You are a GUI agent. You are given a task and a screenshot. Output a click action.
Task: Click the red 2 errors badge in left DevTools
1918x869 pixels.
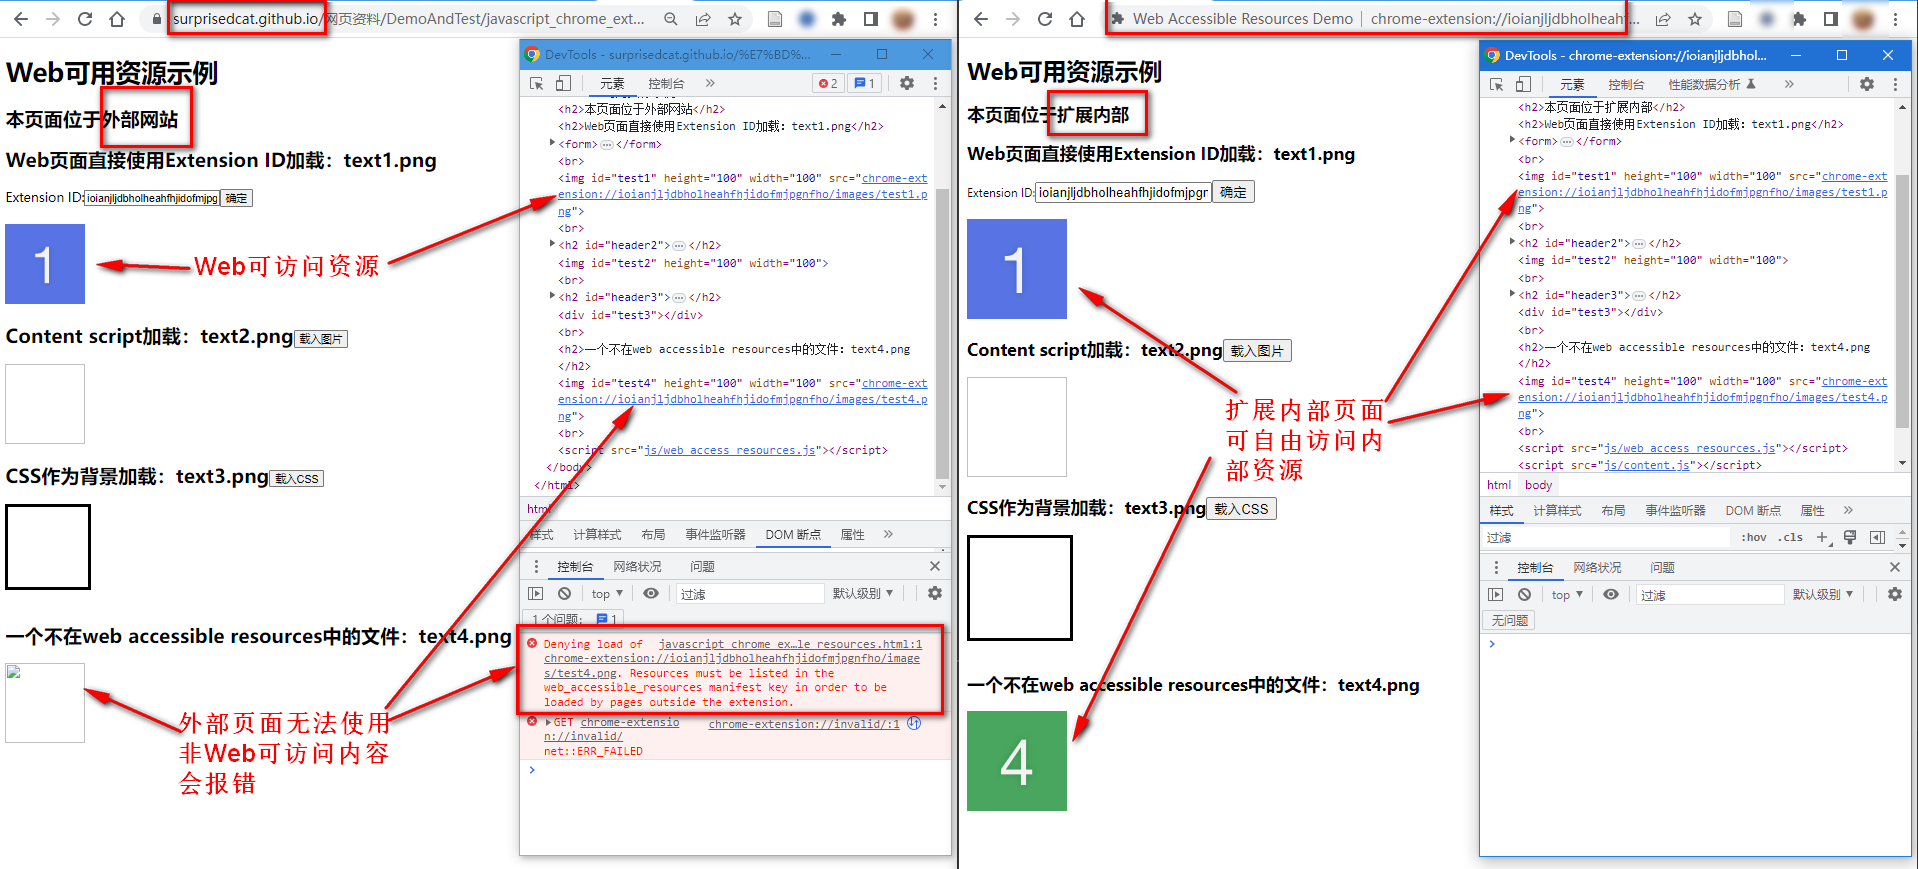tap(828, 83)
